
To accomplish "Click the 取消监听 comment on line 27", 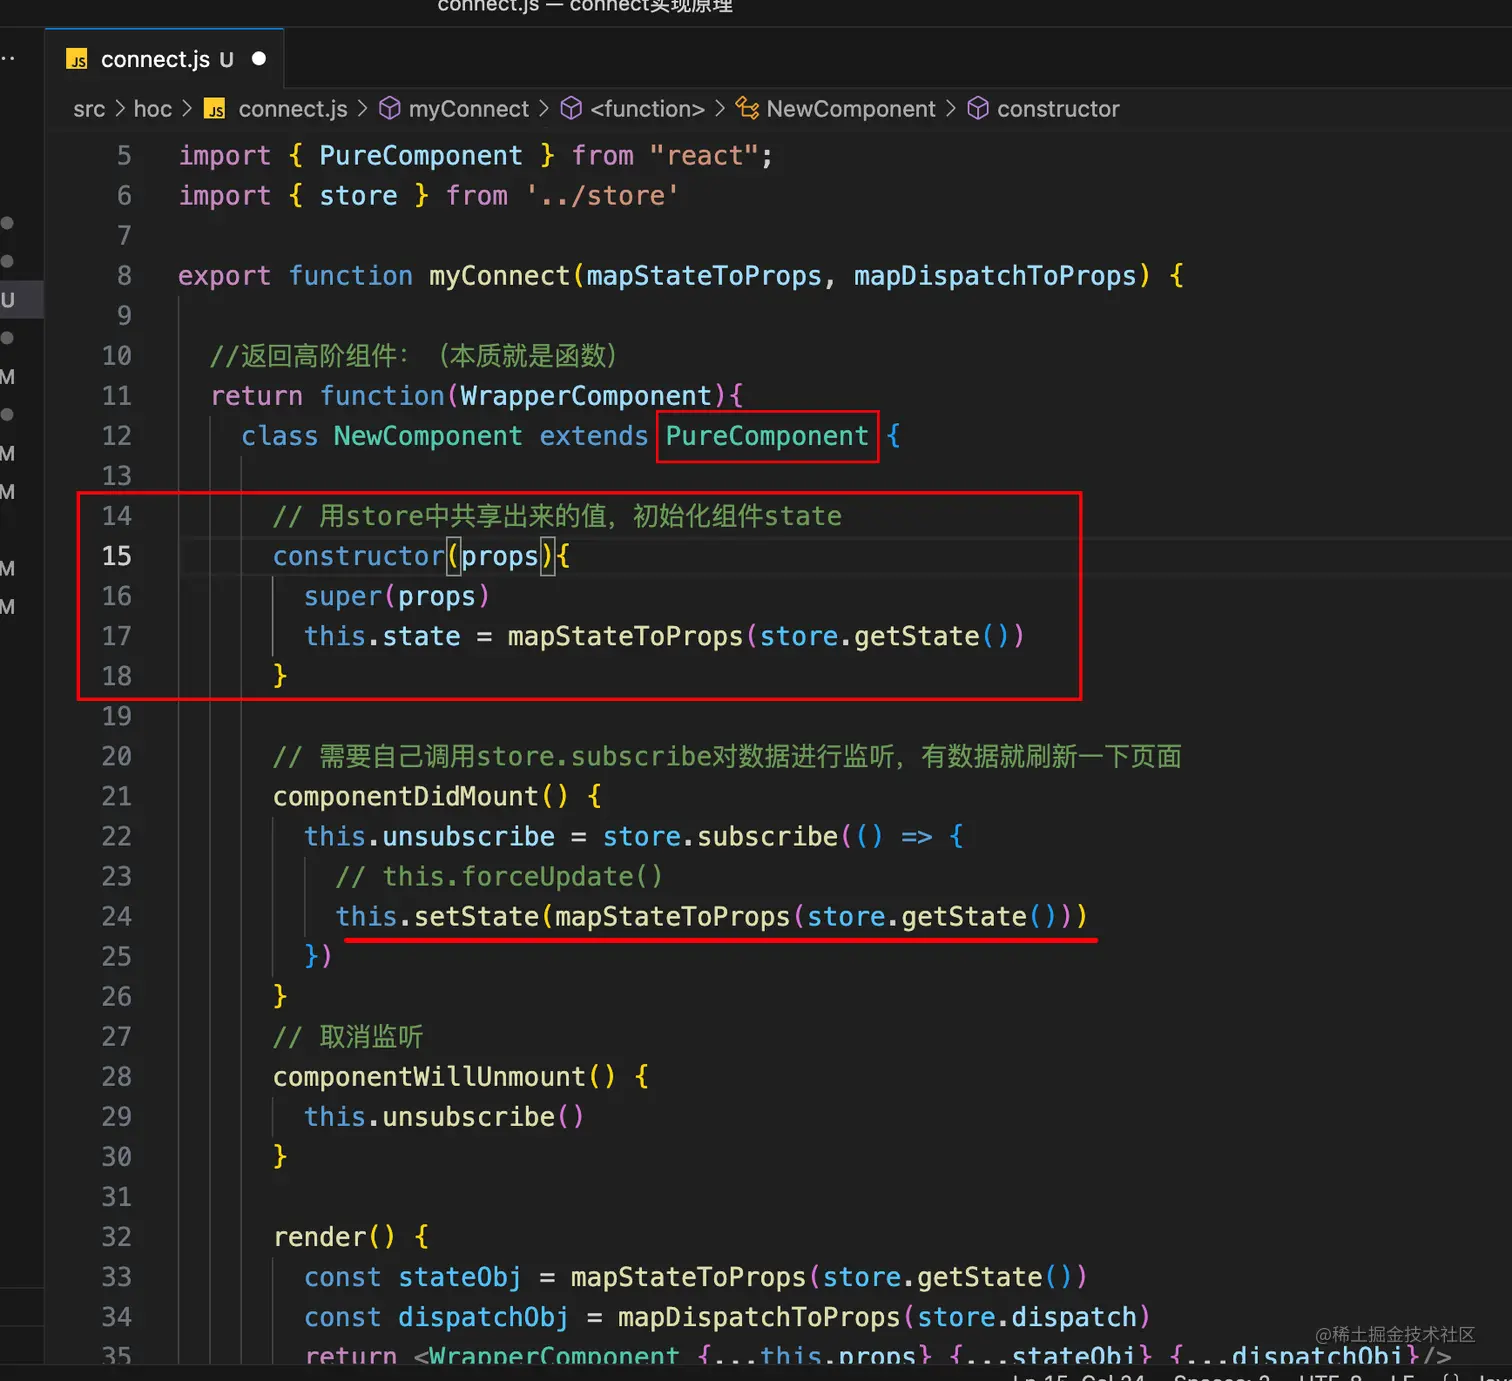I will click(x=348, y=1037).
